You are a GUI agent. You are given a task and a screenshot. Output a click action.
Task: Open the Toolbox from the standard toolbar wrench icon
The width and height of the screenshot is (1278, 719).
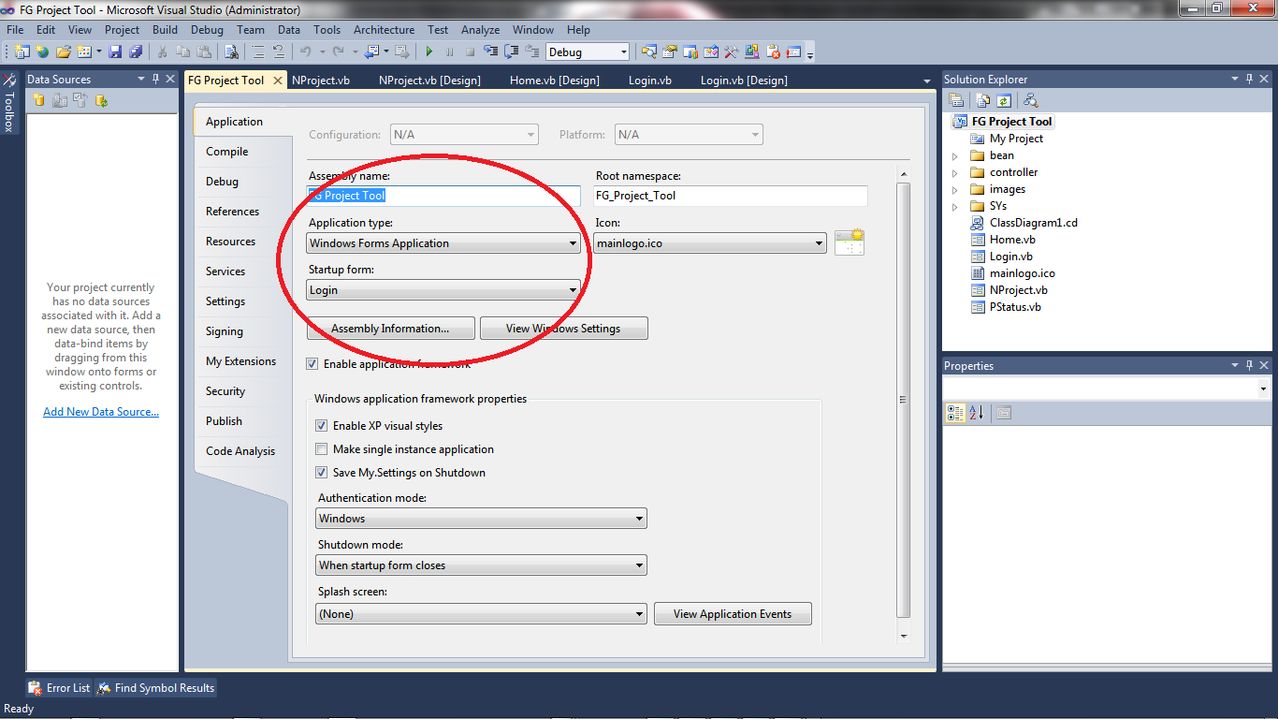pyautogui.click(x=731, y=52)
